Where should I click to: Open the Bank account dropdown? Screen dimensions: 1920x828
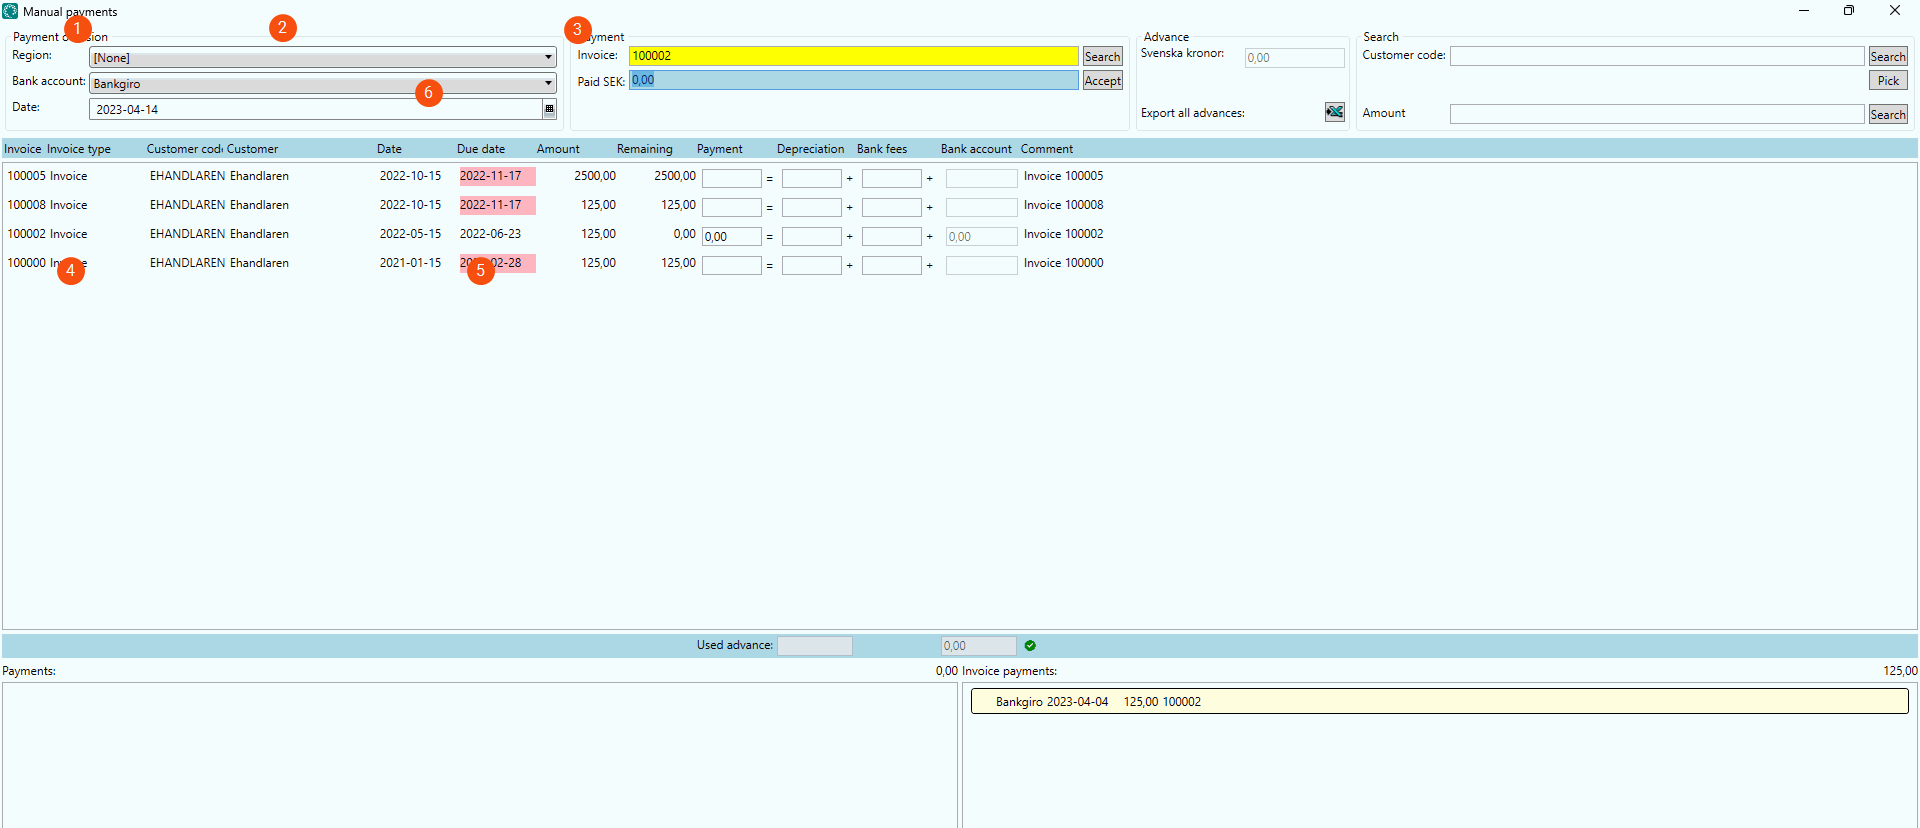pos(548,84)
